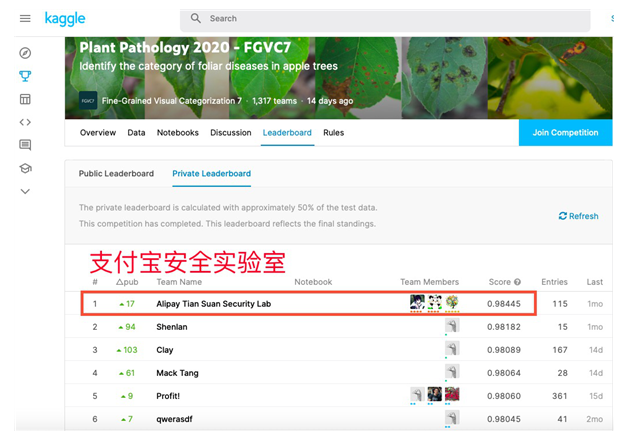Click Fine-Grained Visual Categorization 7 organizer link

coord(172,101)
